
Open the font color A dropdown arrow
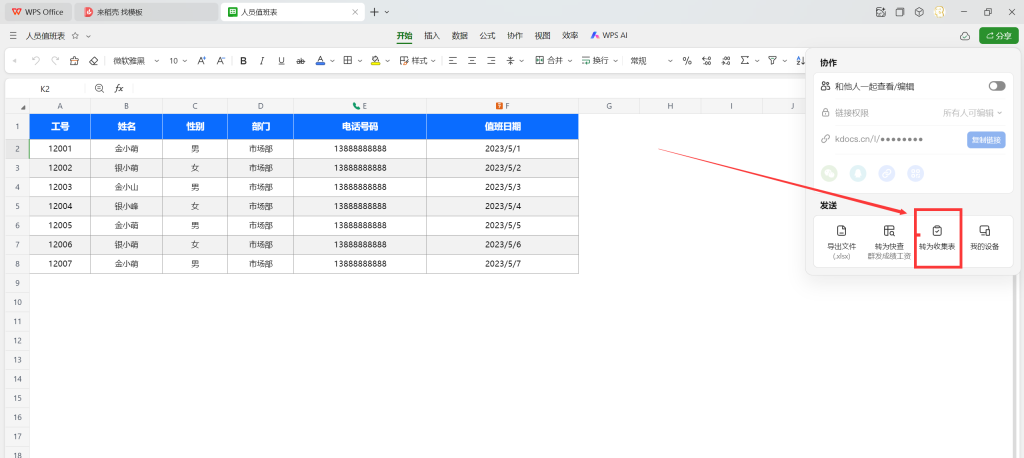(332, 61)
